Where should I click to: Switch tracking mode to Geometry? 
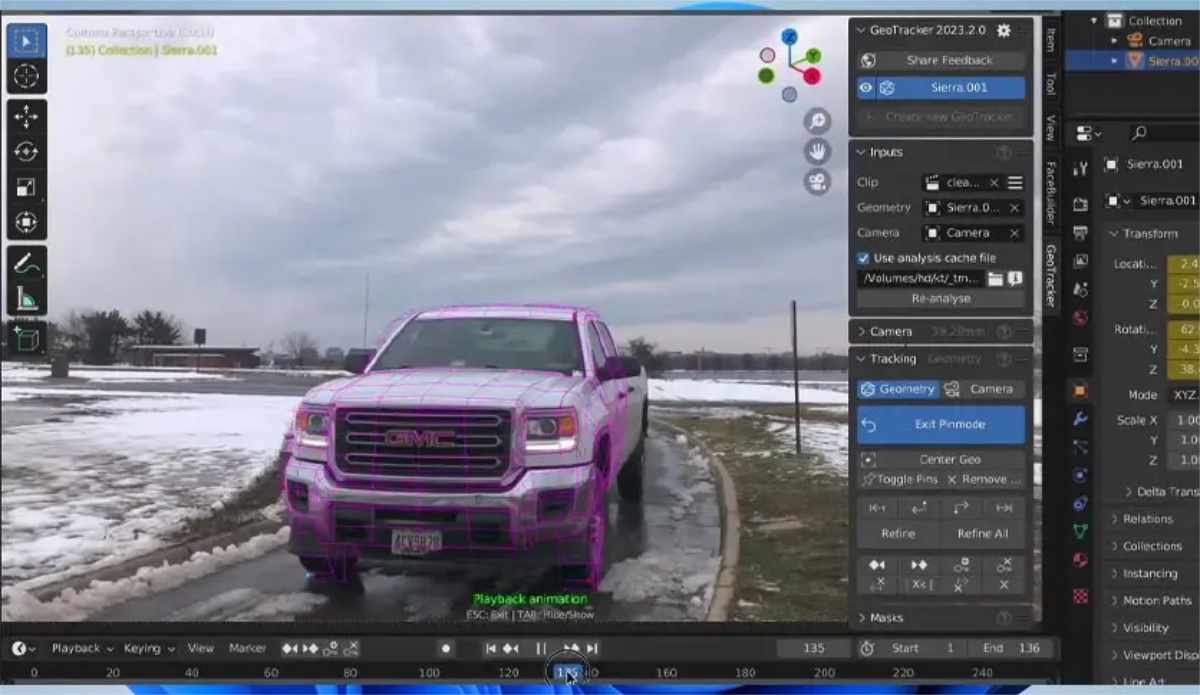(898, 389)
